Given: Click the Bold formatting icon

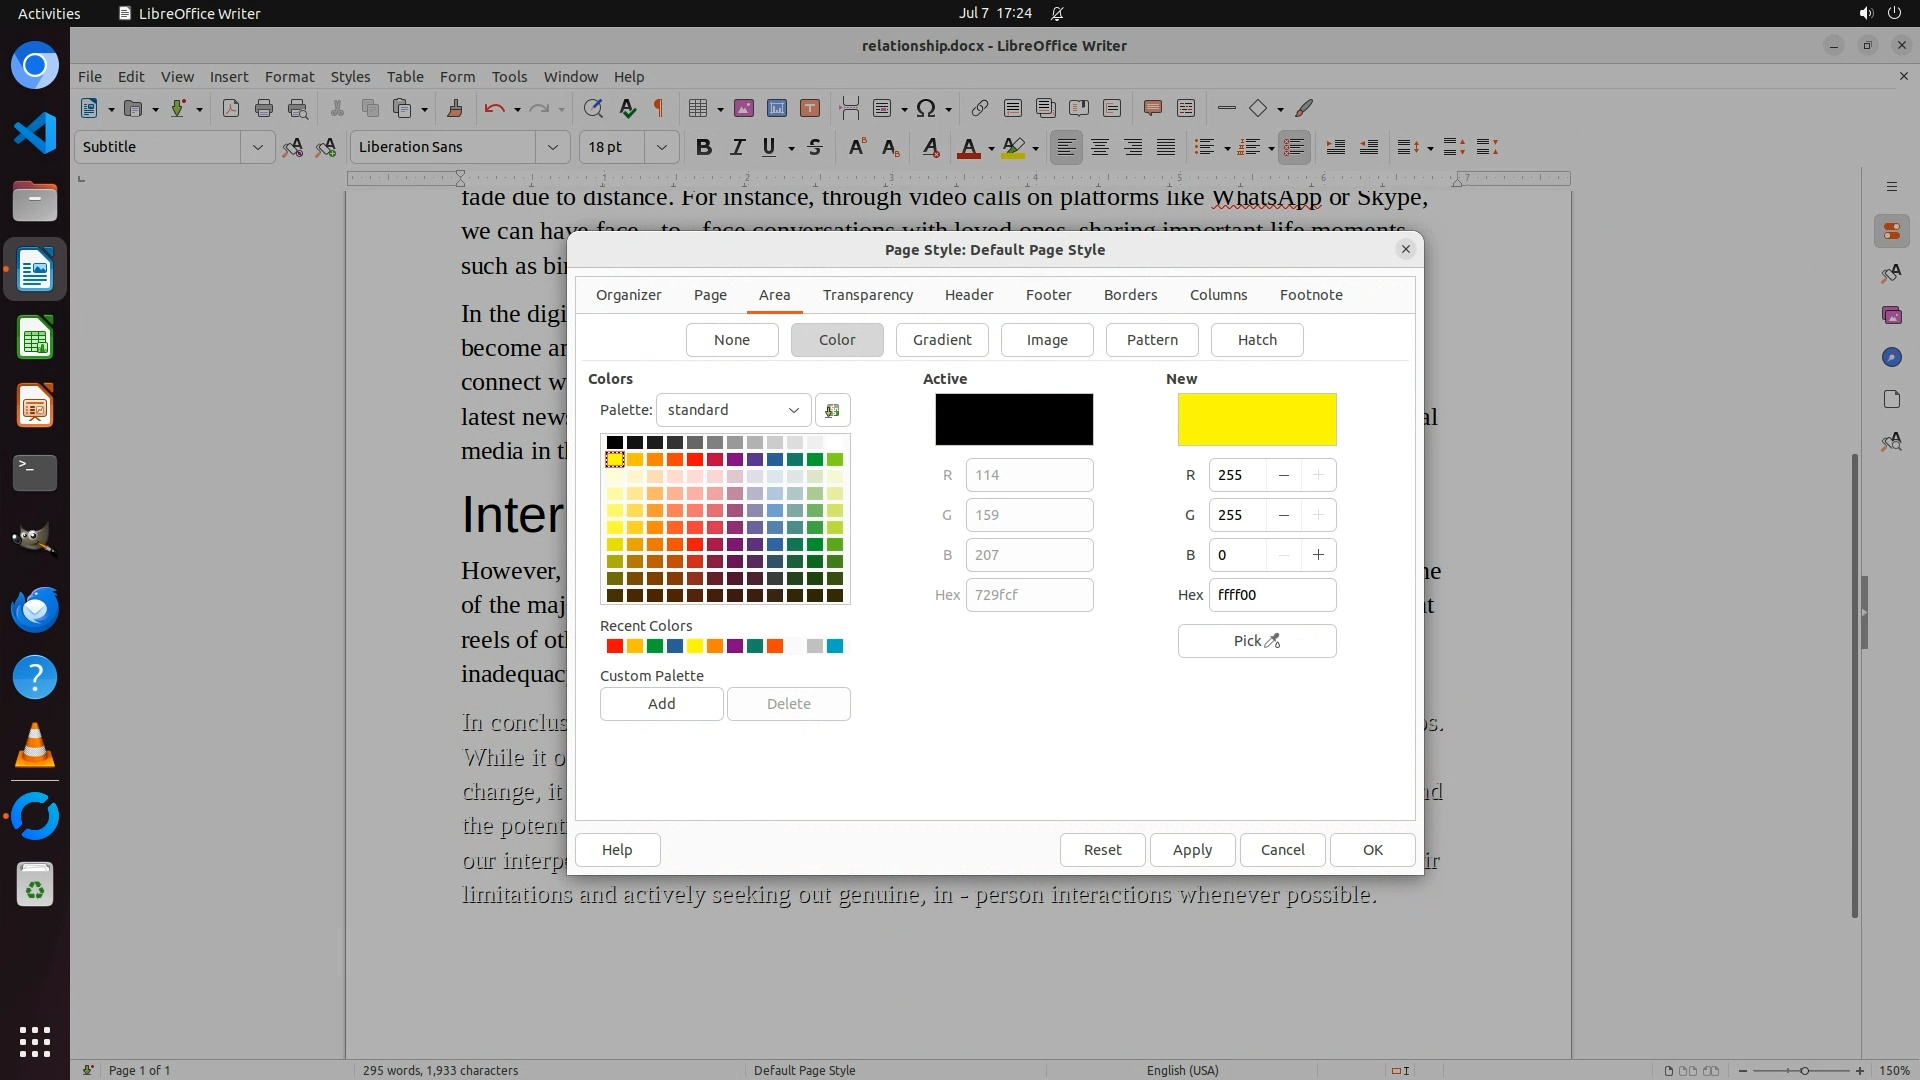Looking at the screenshot, I should pos(704,147).
